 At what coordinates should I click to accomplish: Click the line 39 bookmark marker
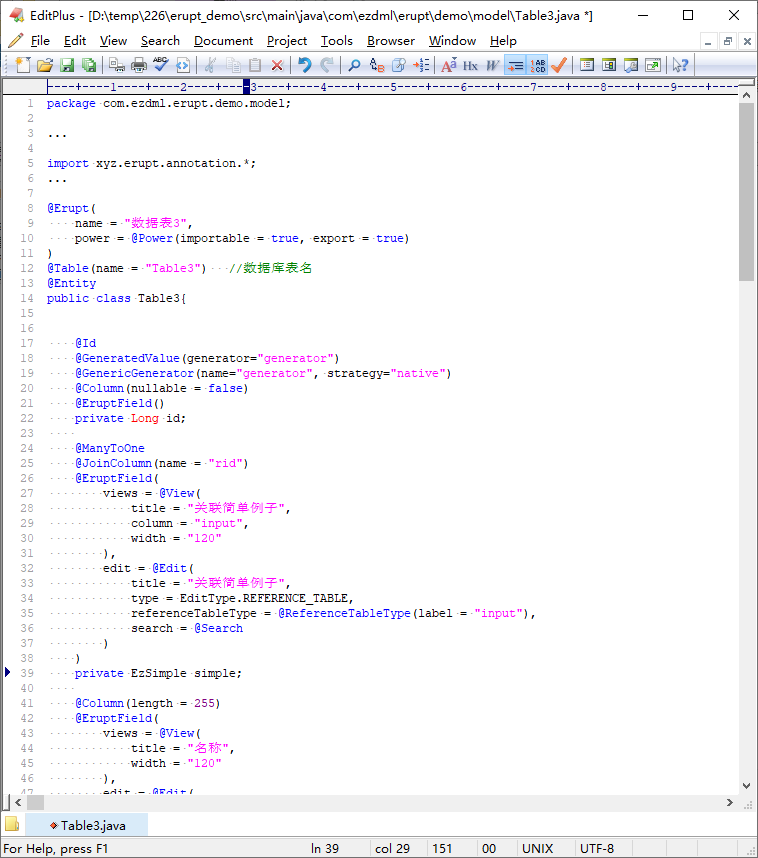8,673
